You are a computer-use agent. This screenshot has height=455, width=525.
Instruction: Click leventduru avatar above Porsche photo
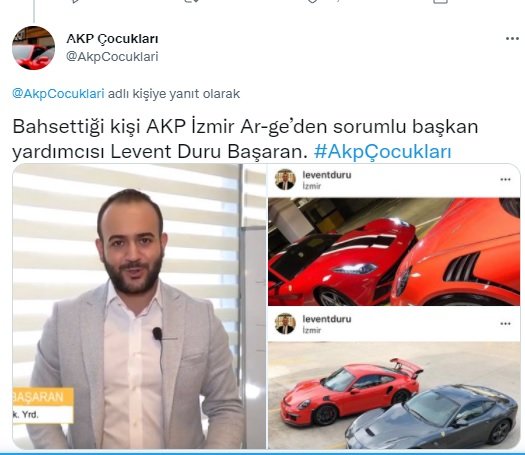pyautogui.click(x=285, y=323)
